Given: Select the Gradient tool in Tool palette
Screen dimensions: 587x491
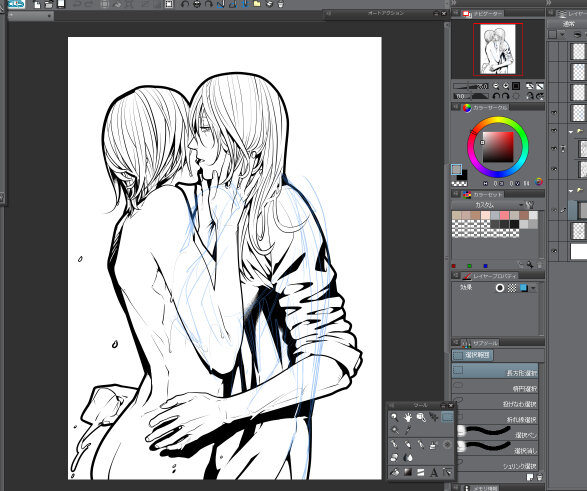Looking at the screenshot, I should coord(408,472).
